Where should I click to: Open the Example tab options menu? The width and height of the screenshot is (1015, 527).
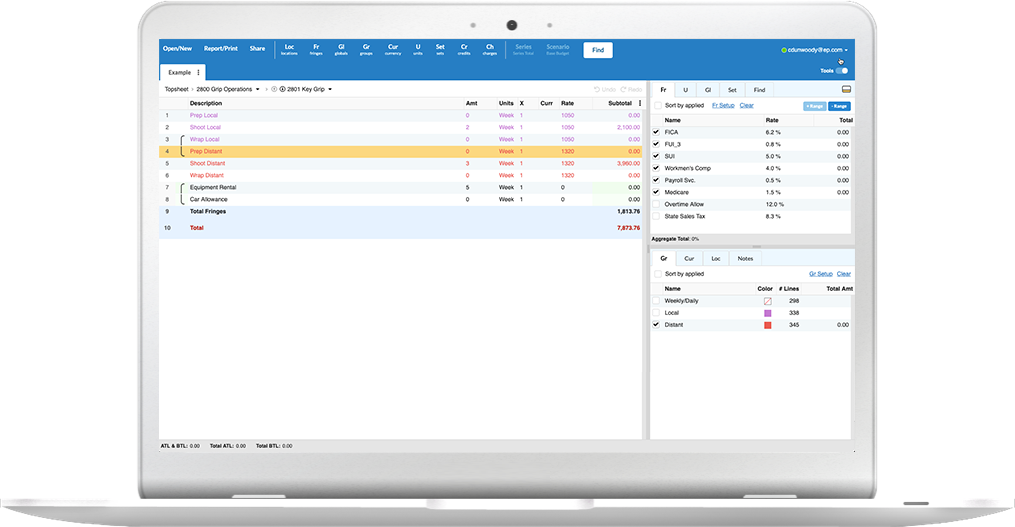(198, 73)
